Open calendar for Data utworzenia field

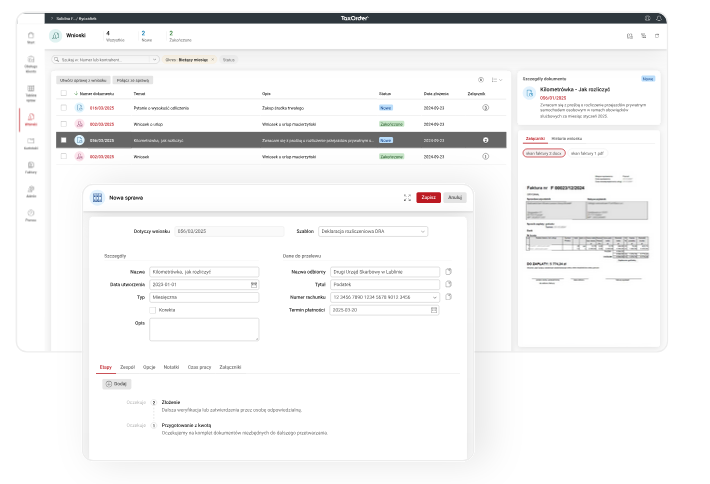point(255,284)
